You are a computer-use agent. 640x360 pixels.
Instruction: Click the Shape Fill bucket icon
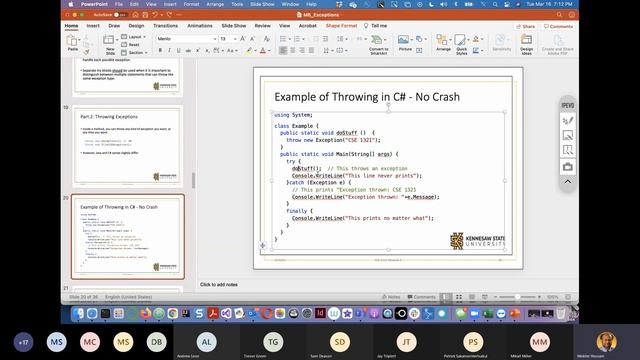click(x=476, y=39)
